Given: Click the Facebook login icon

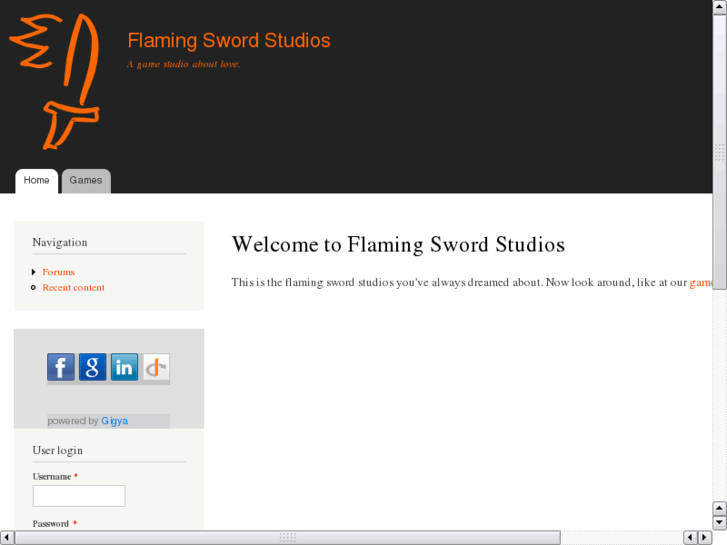Looking at the screenshot, I should (x=60, y=367).
